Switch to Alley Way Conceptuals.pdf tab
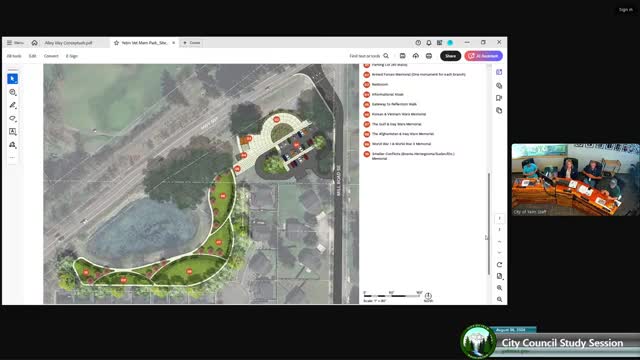Screen dimensions: 640x360 [x=69, y=42]
